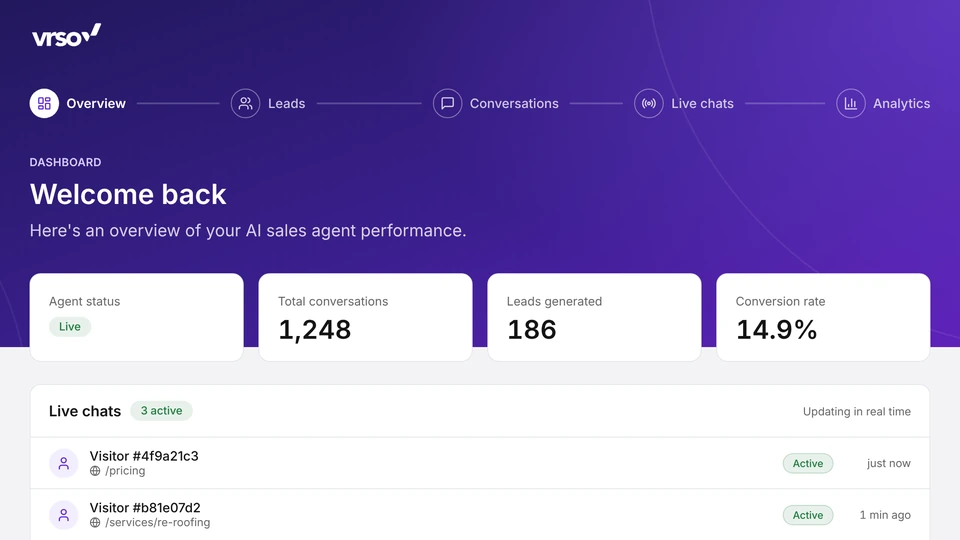Screen dimensions: 960x540
Task: Click avatar icon of Visitor #b81e07d2
Action: tap(64, 515)
